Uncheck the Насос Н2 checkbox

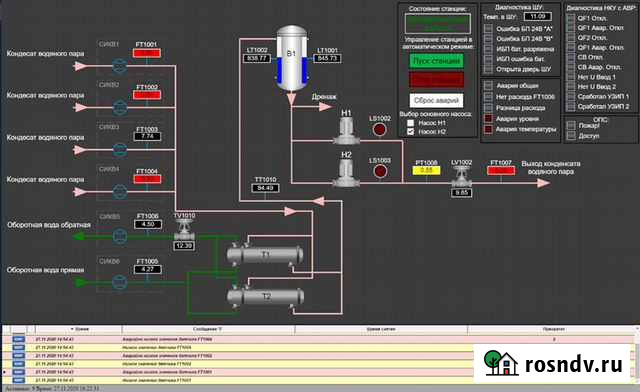pos(411,131)
